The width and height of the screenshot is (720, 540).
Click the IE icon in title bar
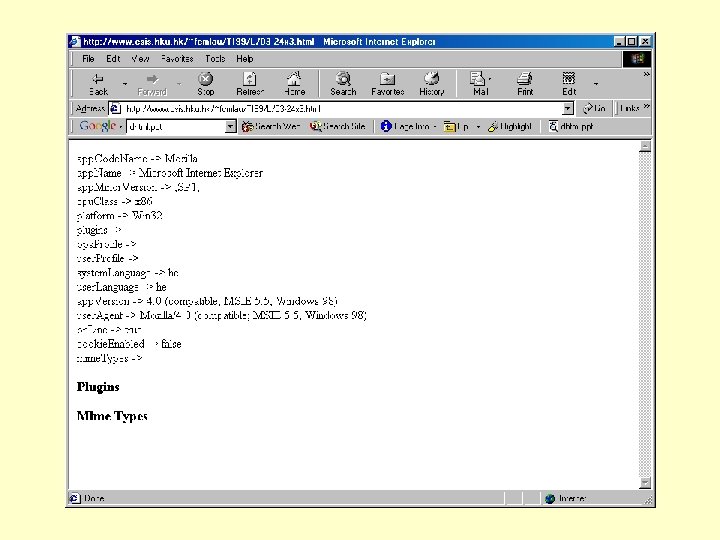pos(75,42)
